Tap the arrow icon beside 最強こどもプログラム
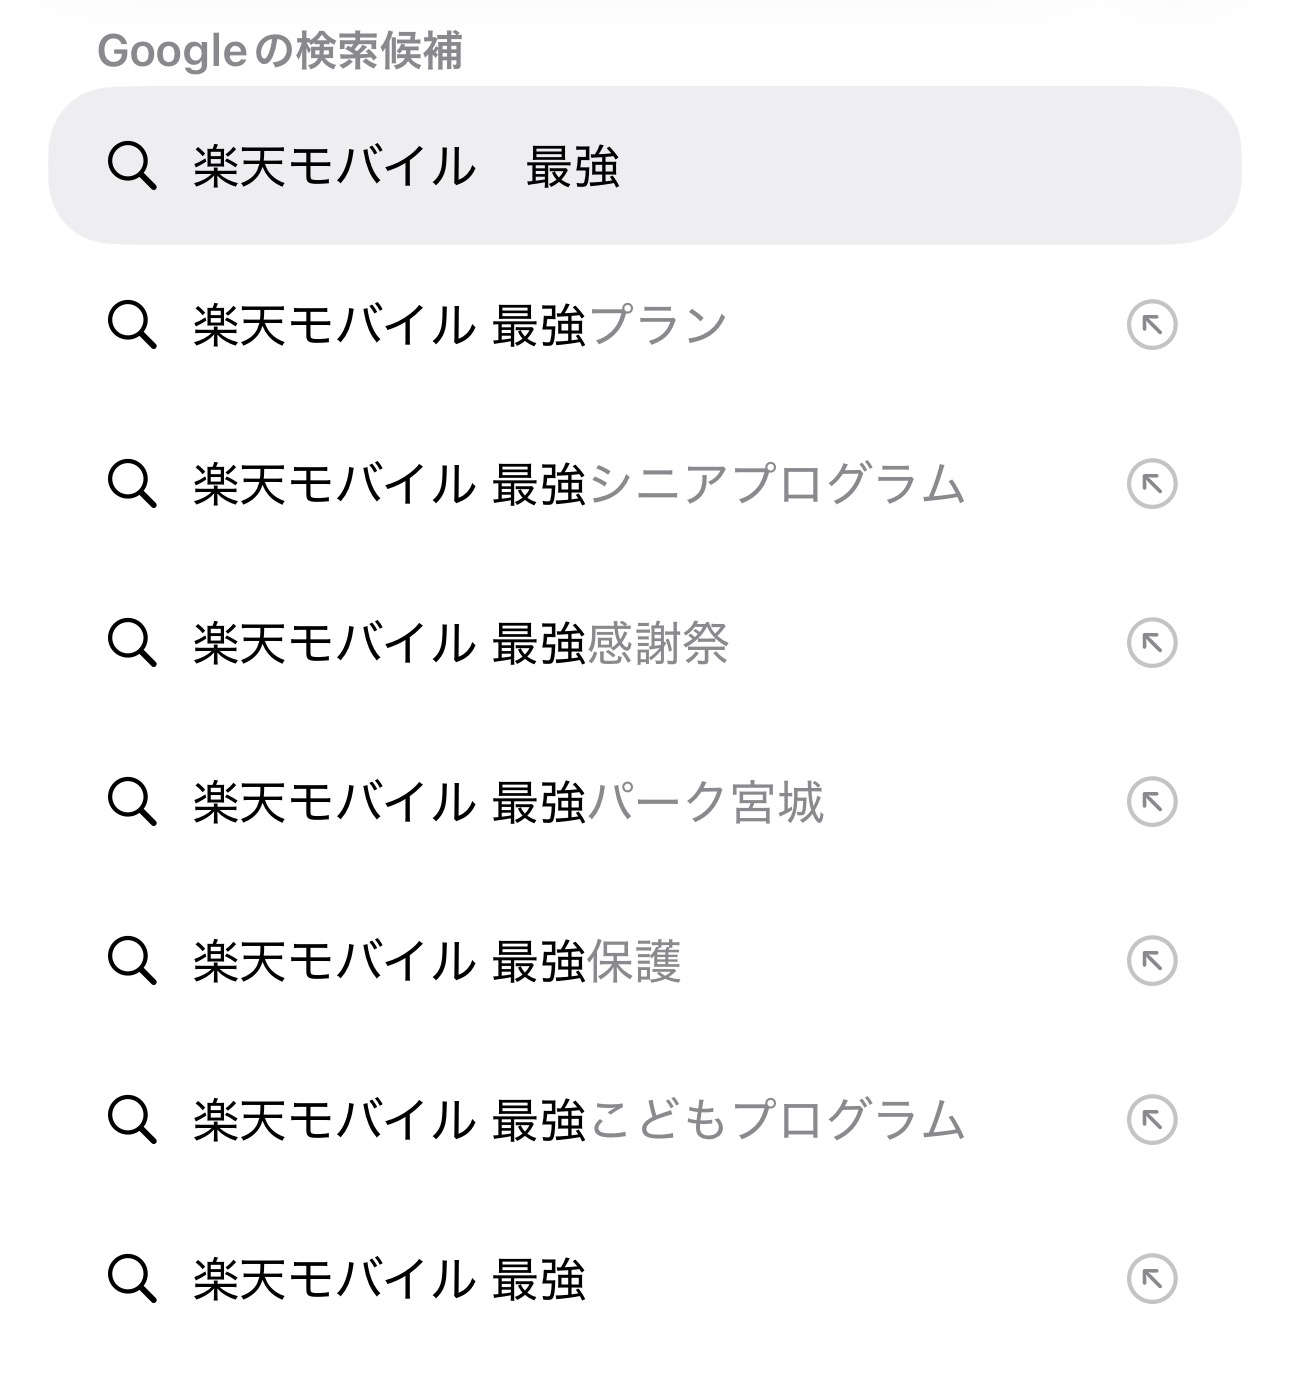The image size is (1290, 1376). [x=1151, y=1120]
